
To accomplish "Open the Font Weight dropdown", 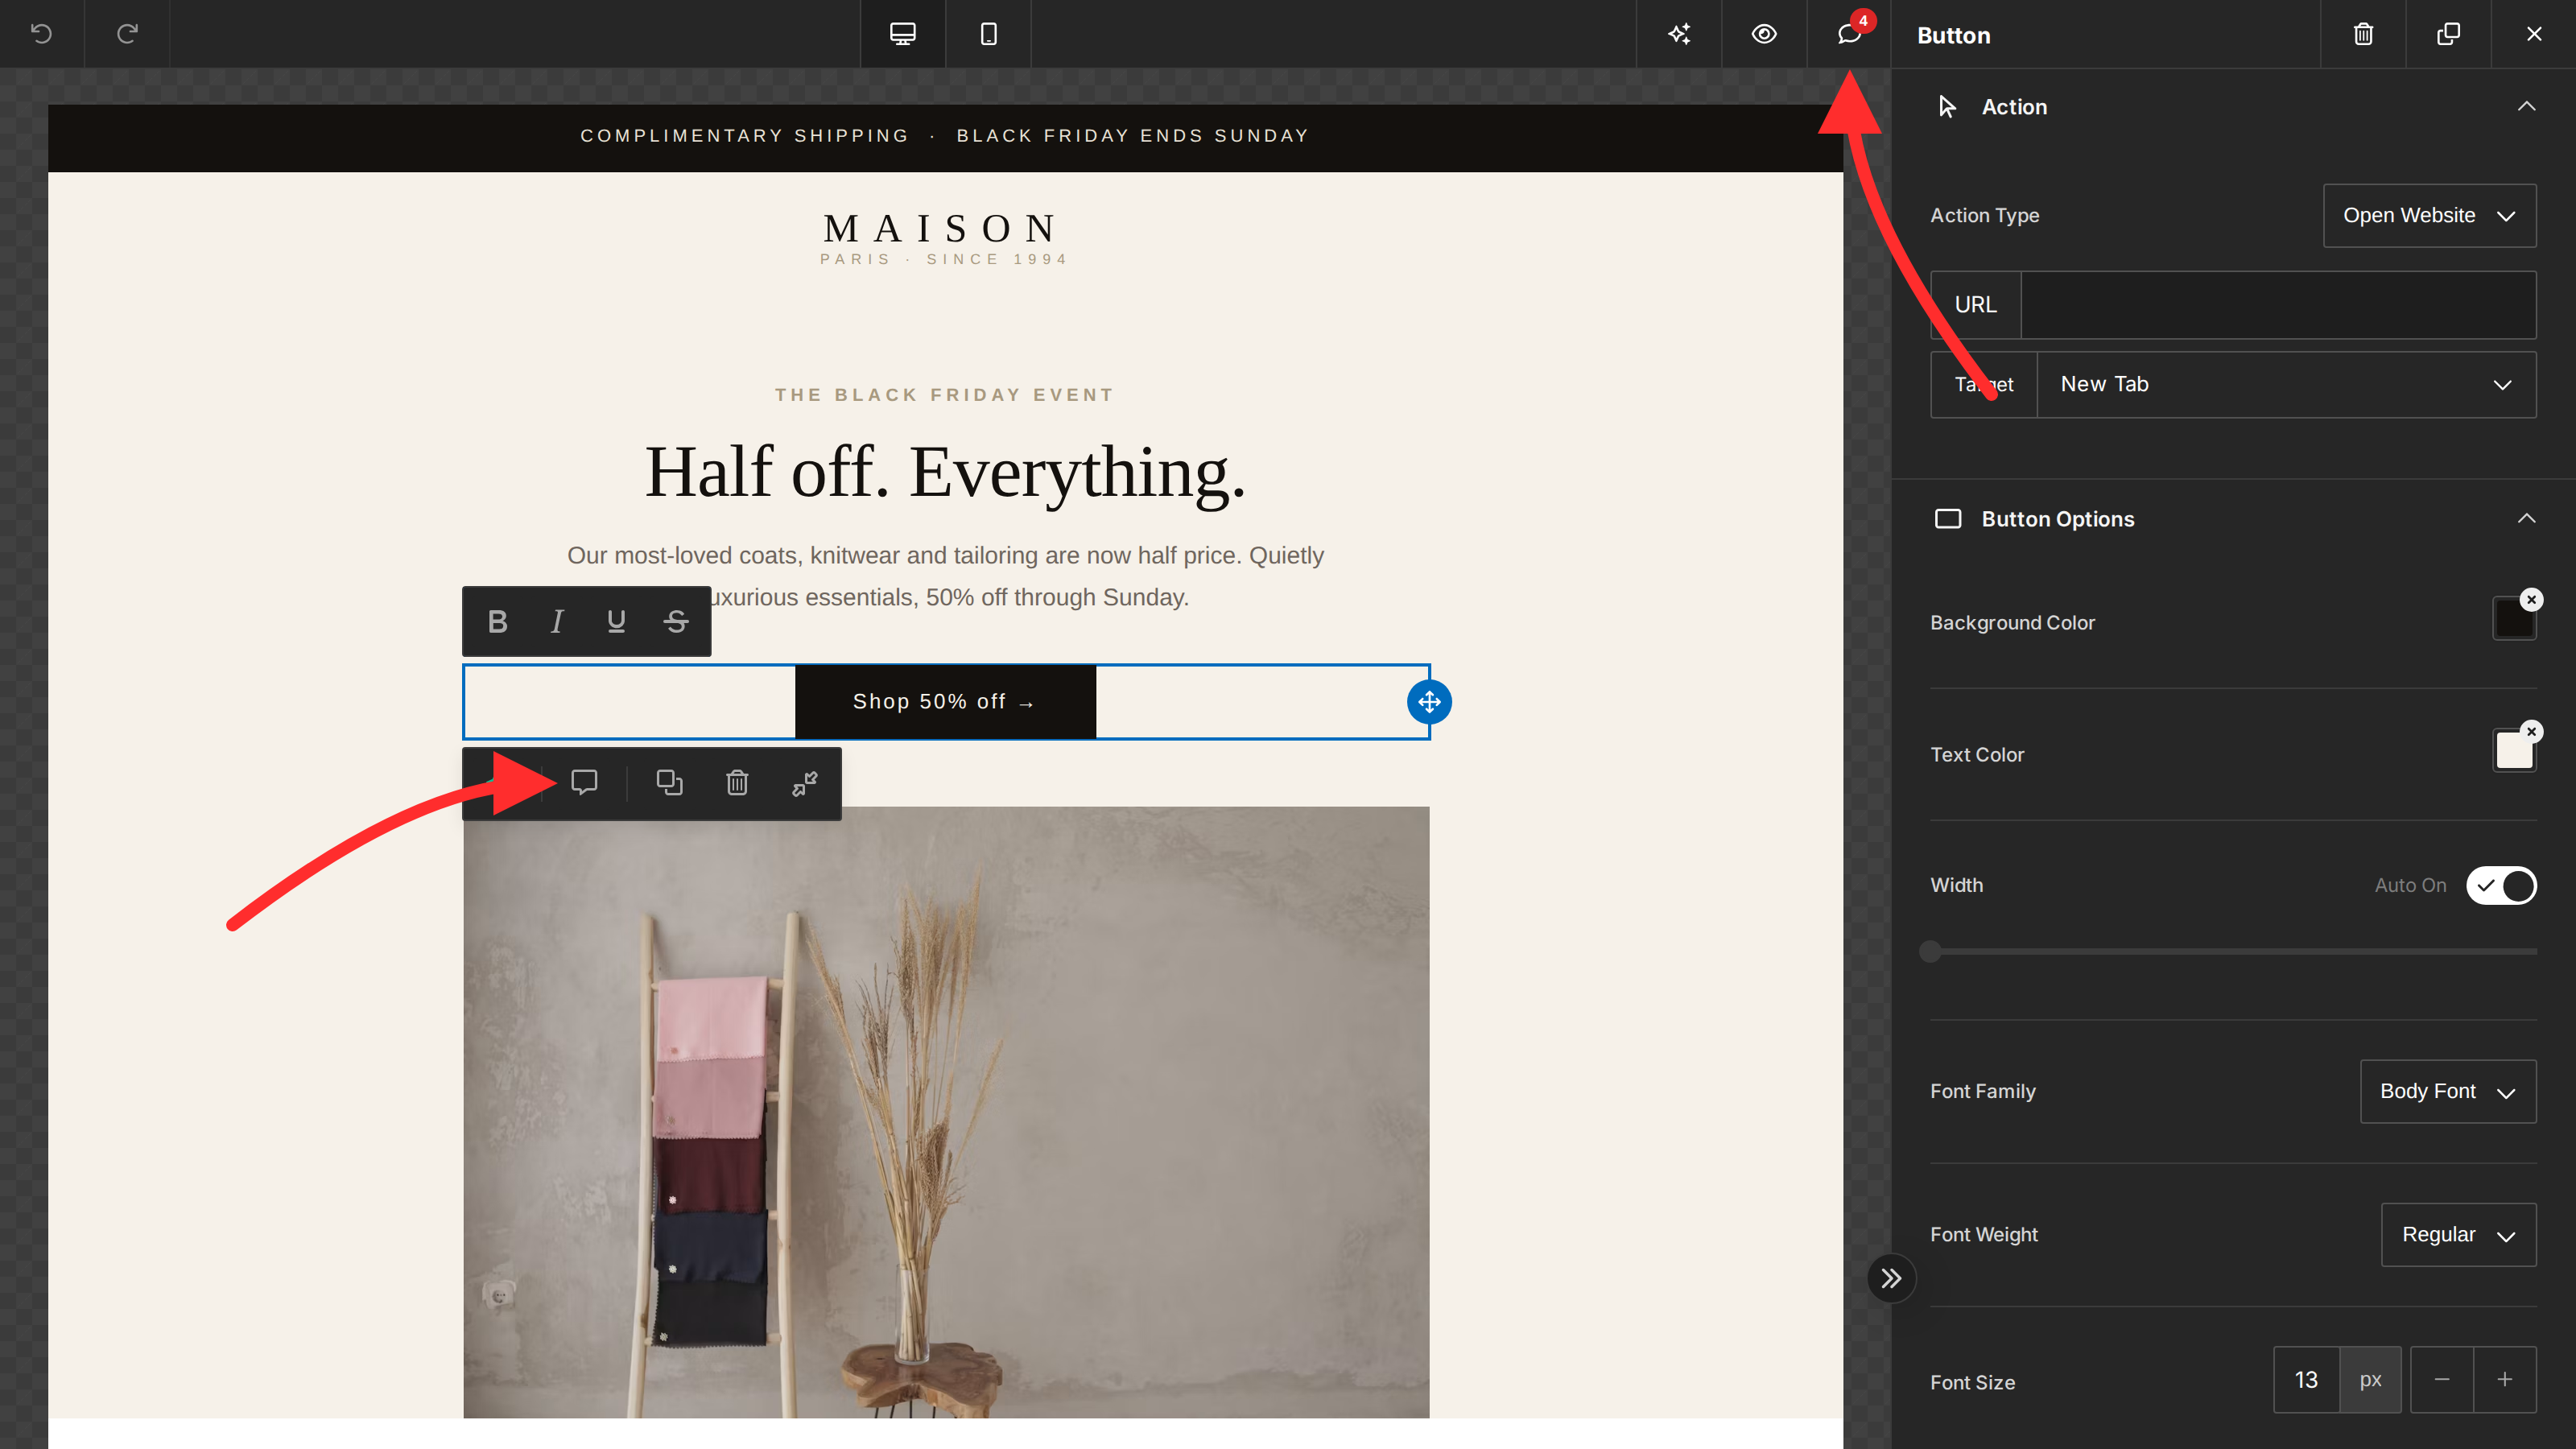I will click(2458, 1234).
